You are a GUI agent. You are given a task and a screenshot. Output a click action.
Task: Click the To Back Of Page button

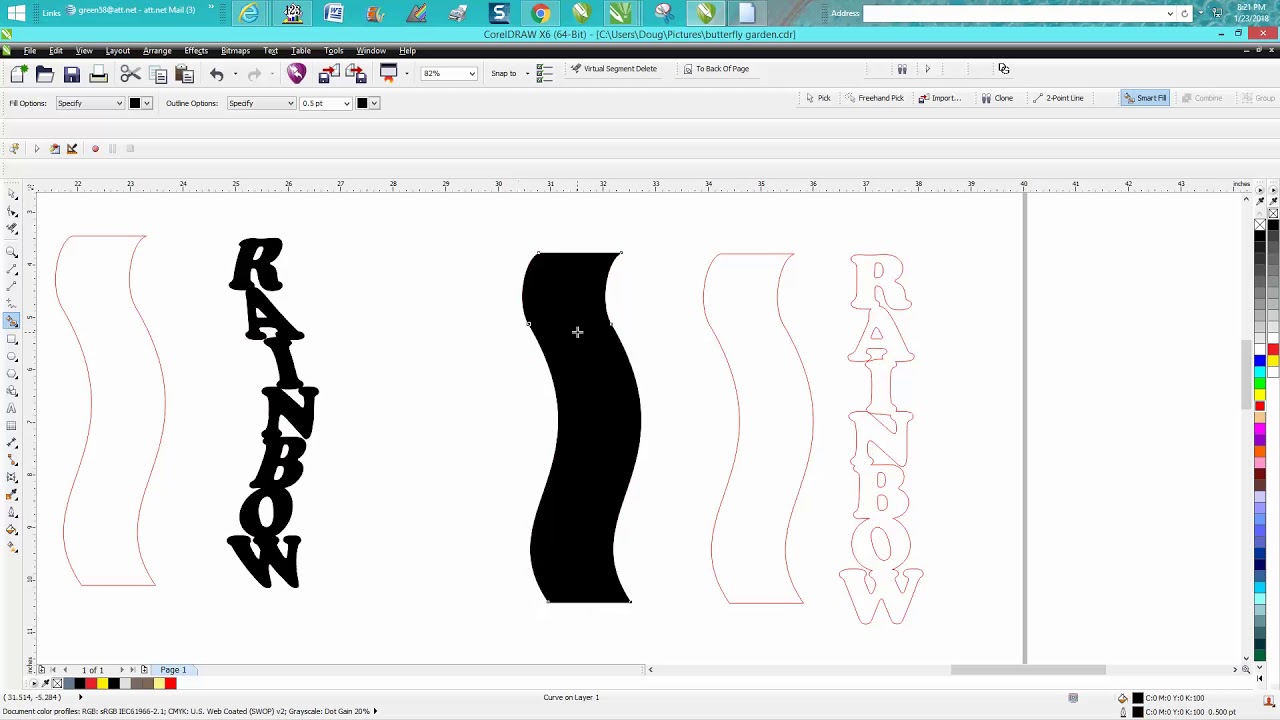(716, 69)
